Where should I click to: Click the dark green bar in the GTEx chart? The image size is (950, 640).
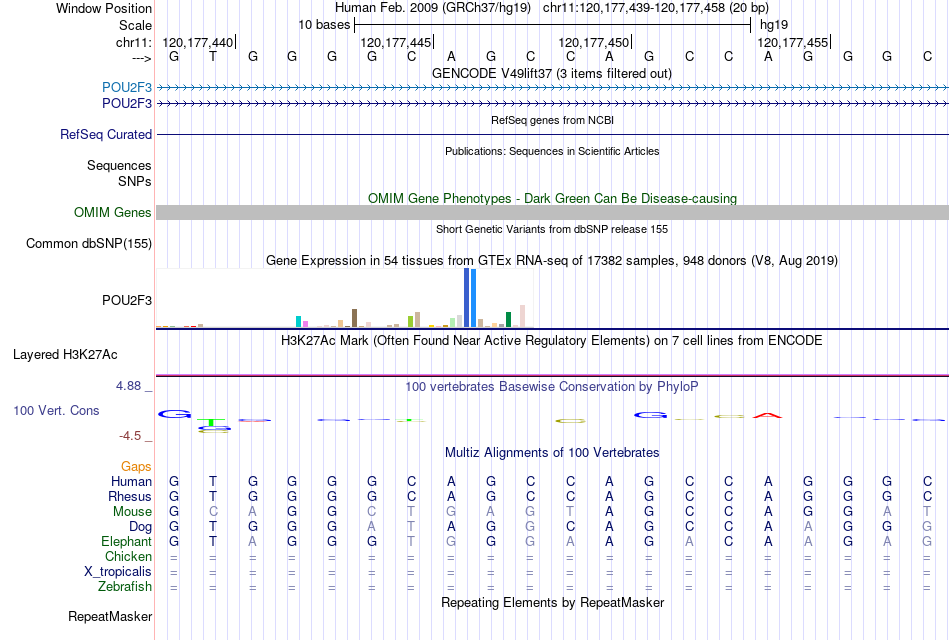(508, 319)
